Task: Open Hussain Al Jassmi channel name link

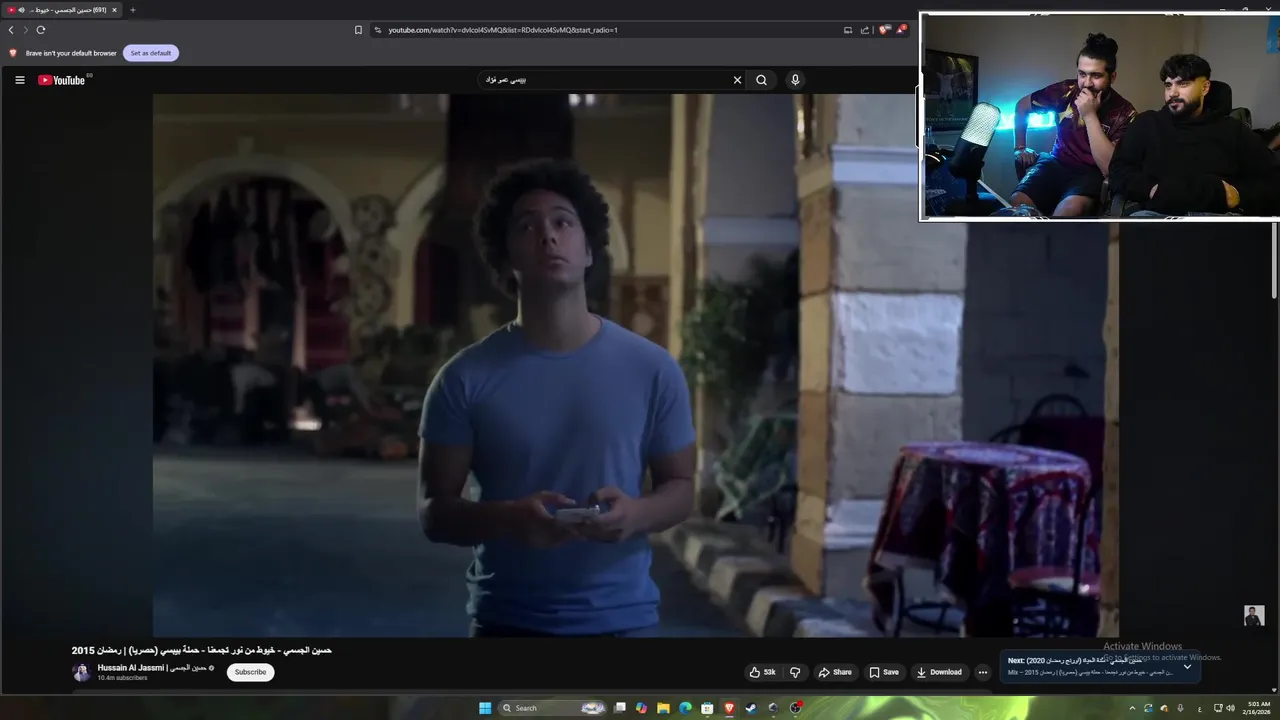Action: point(152,667)
